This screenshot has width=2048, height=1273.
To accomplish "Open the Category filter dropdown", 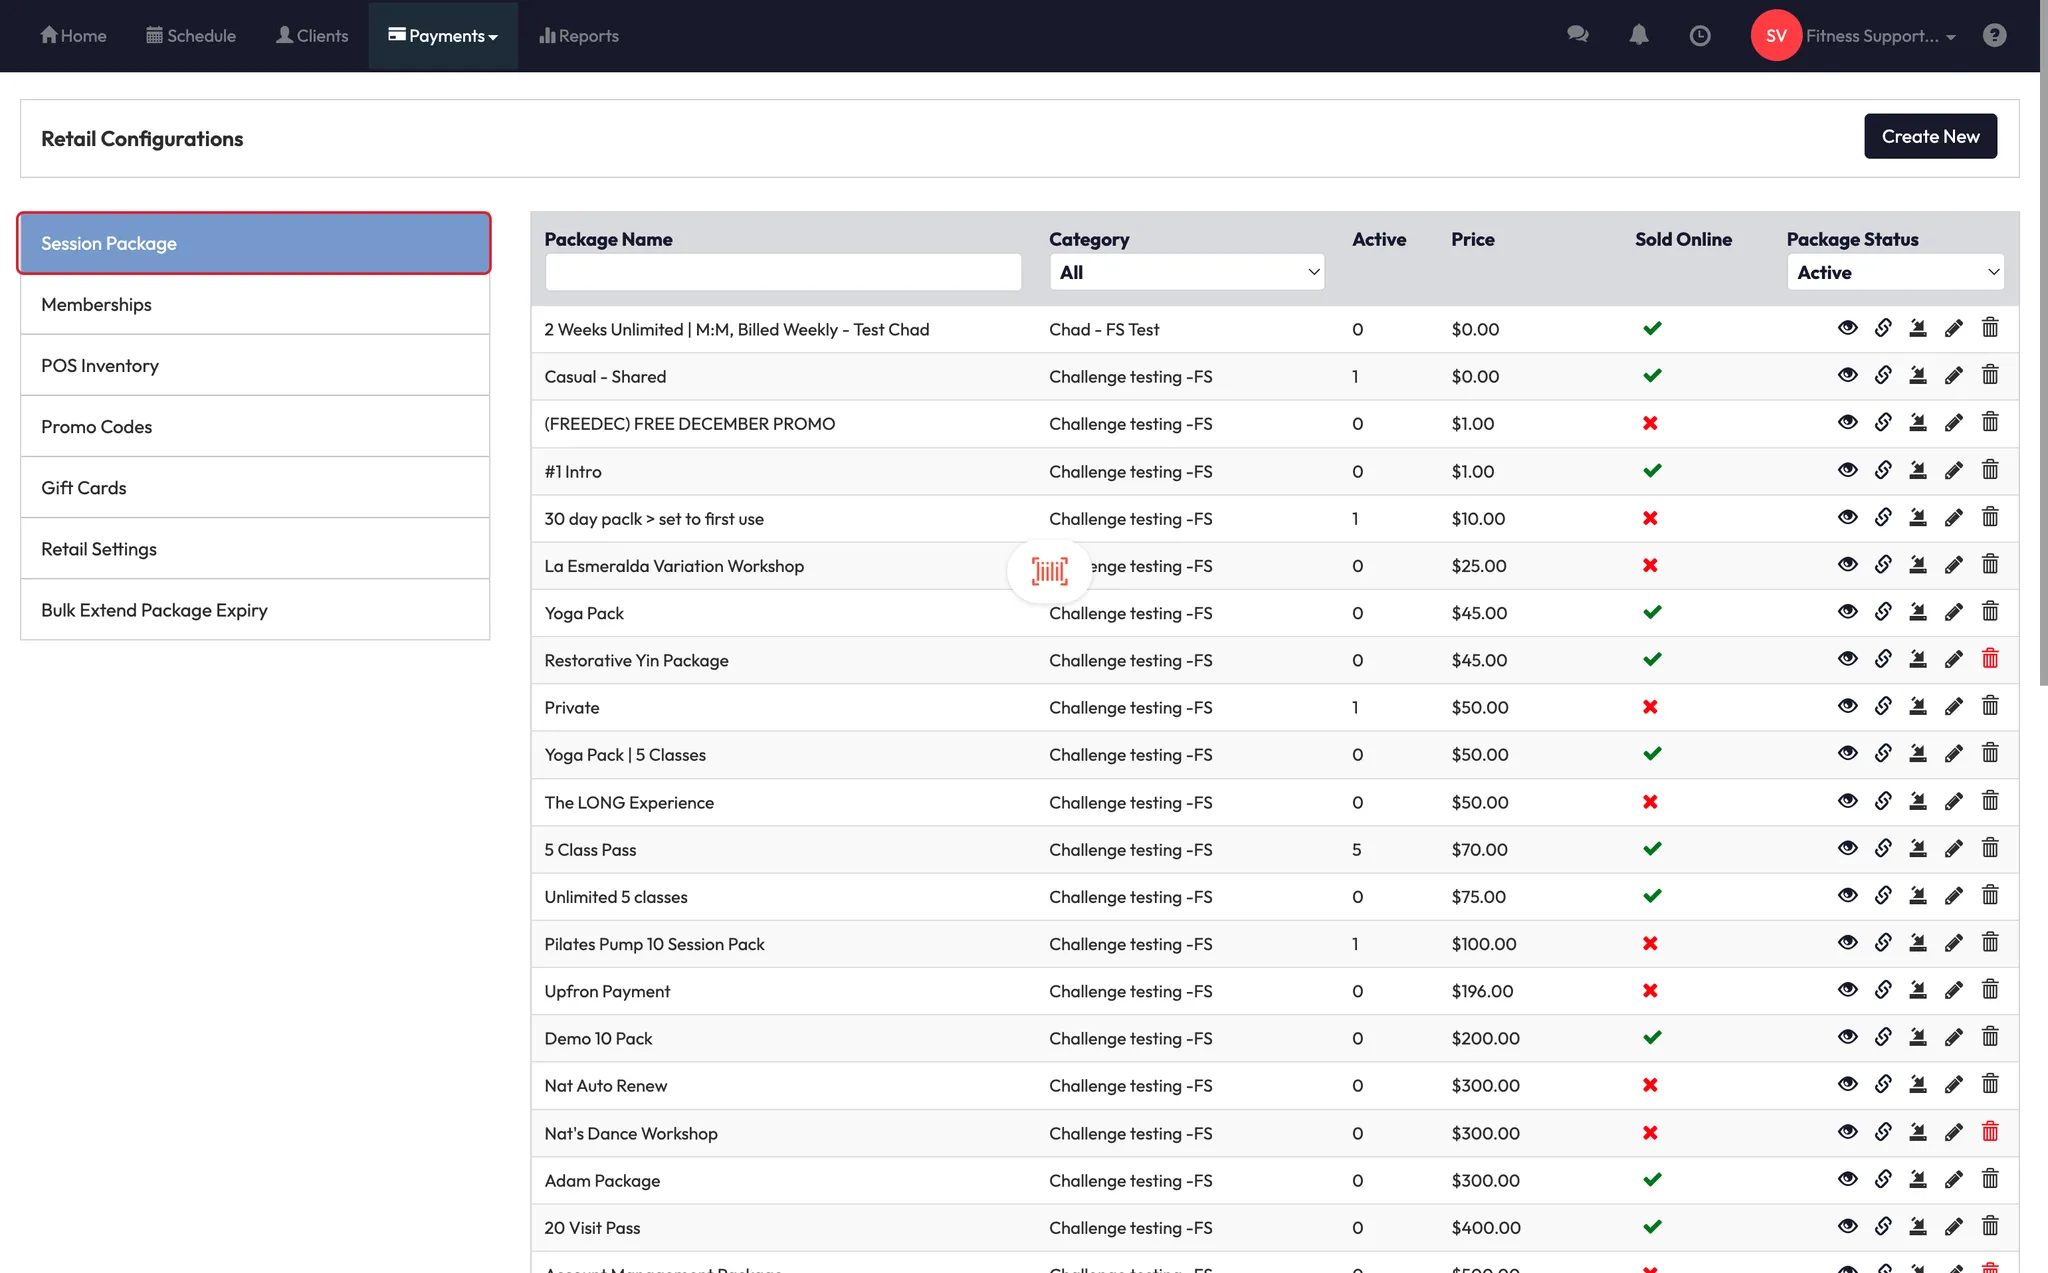I will point(1186,272).
